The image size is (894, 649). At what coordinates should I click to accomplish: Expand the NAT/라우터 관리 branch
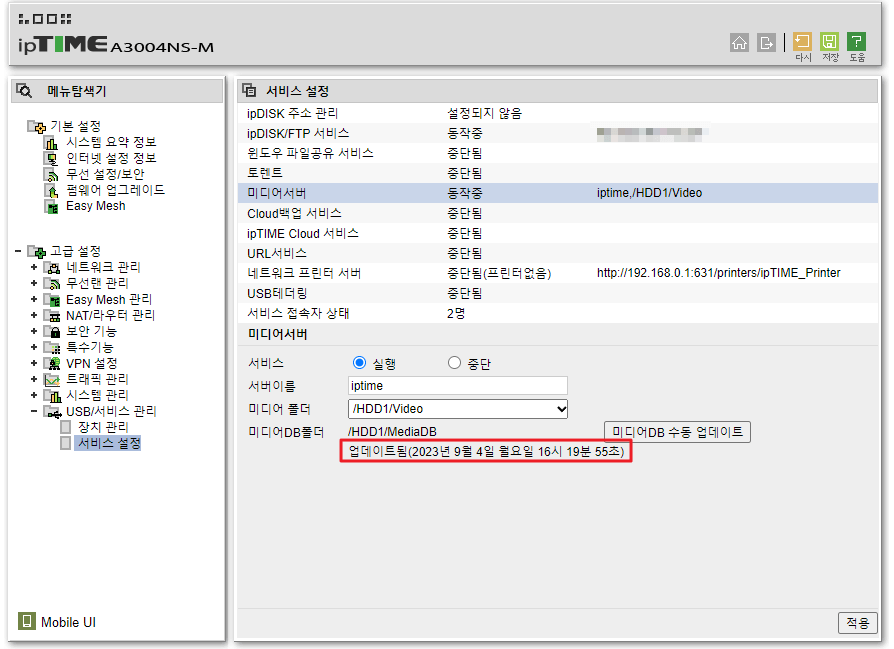pyautogui.click(x=35, y=315)
